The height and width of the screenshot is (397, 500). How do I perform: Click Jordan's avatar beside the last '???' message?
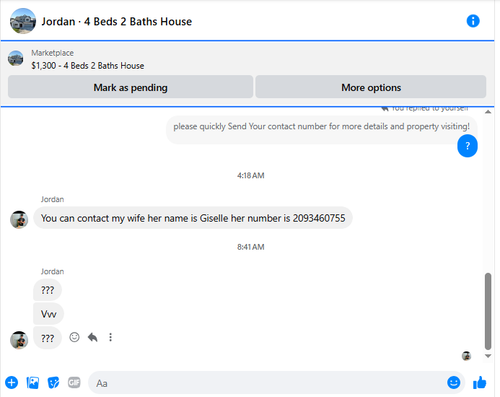tap(19, 340)
